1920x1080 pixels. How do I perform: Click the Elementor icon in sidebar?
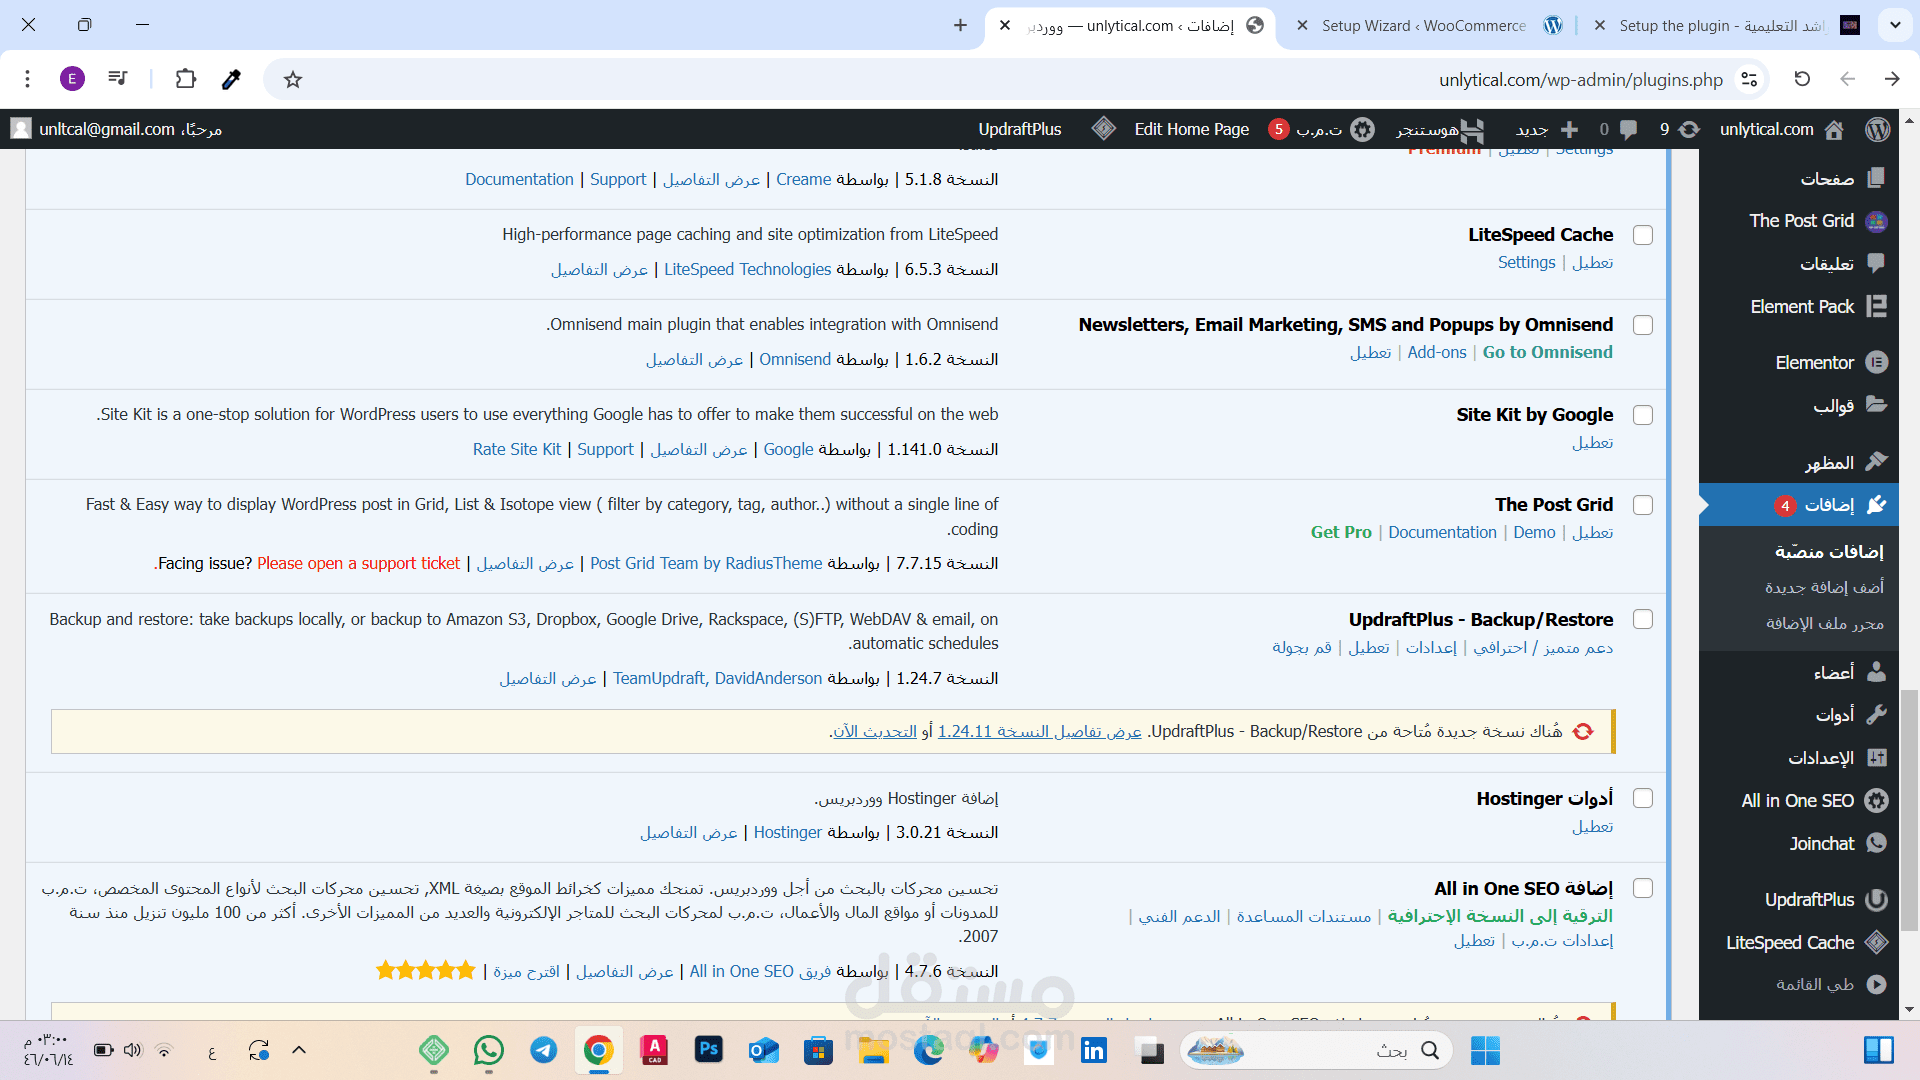click(1877, 362)
